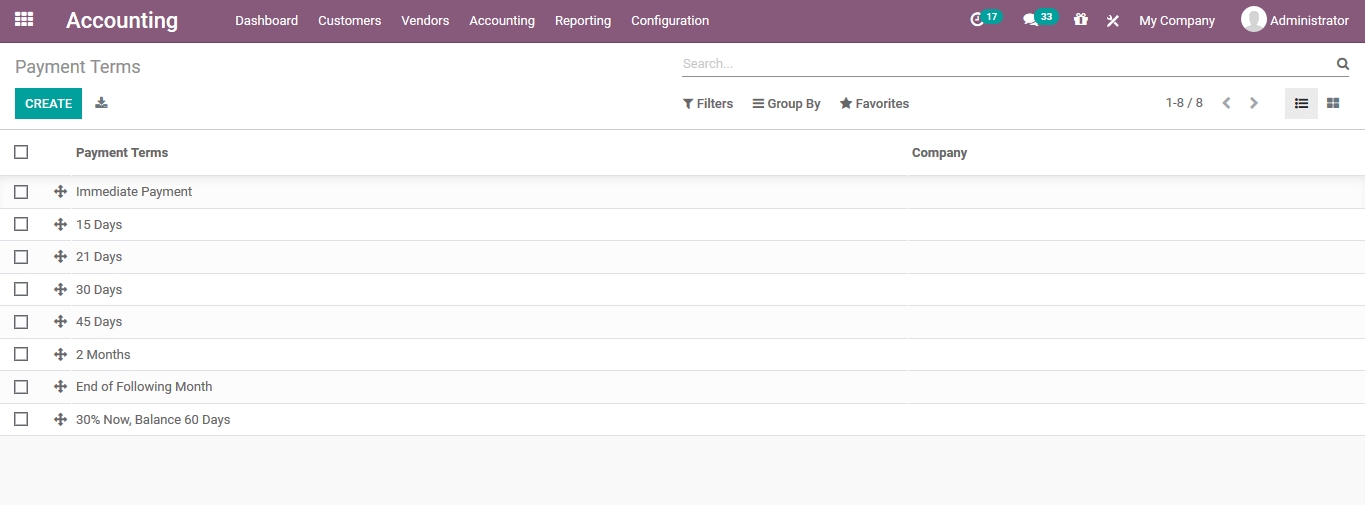
Task: Select the Immediate Payment row checkbox
Action: [x=21, y=192]
